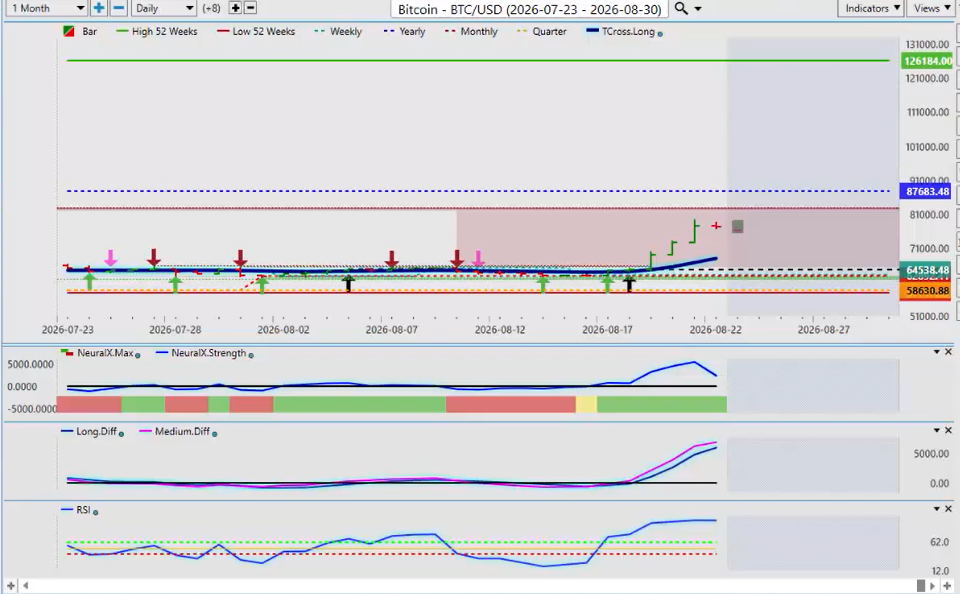The height and width of the screenshot is (594, 960).
Task: Open the dropdown arrow beside search icon
Action: point(698,9)
